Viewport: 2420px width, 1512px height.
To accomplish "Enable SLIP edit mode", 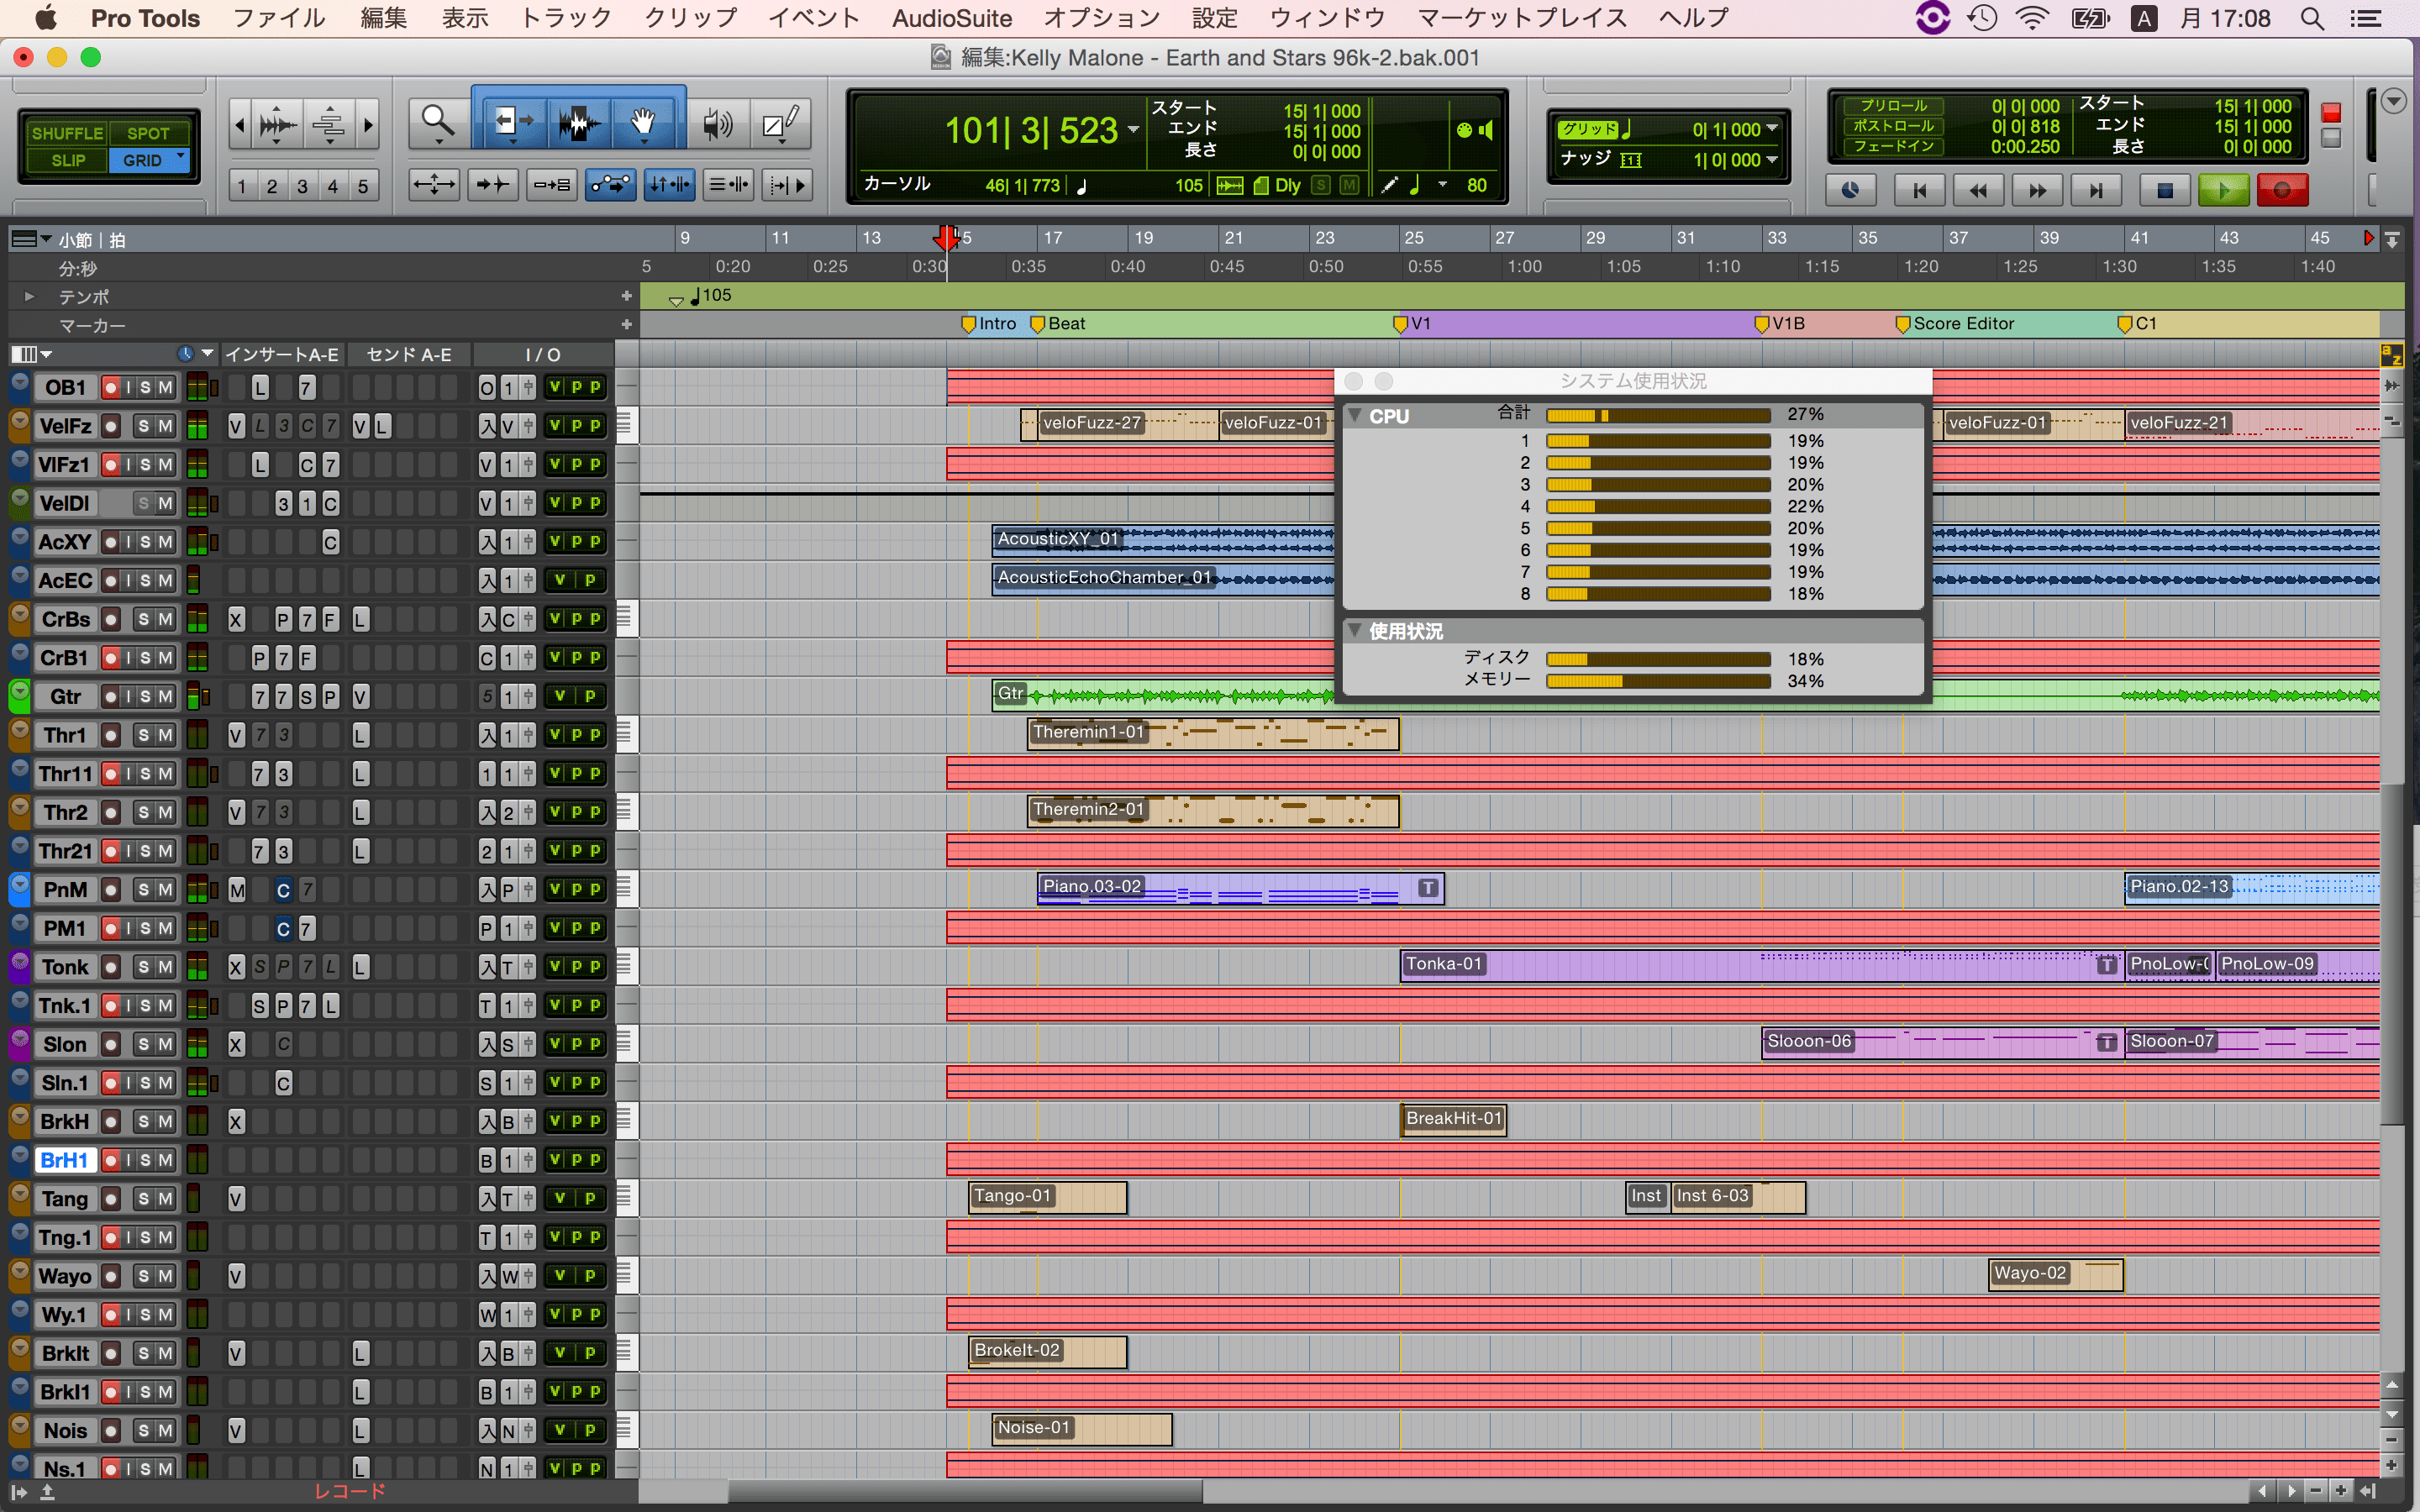I will coord(67,160).
